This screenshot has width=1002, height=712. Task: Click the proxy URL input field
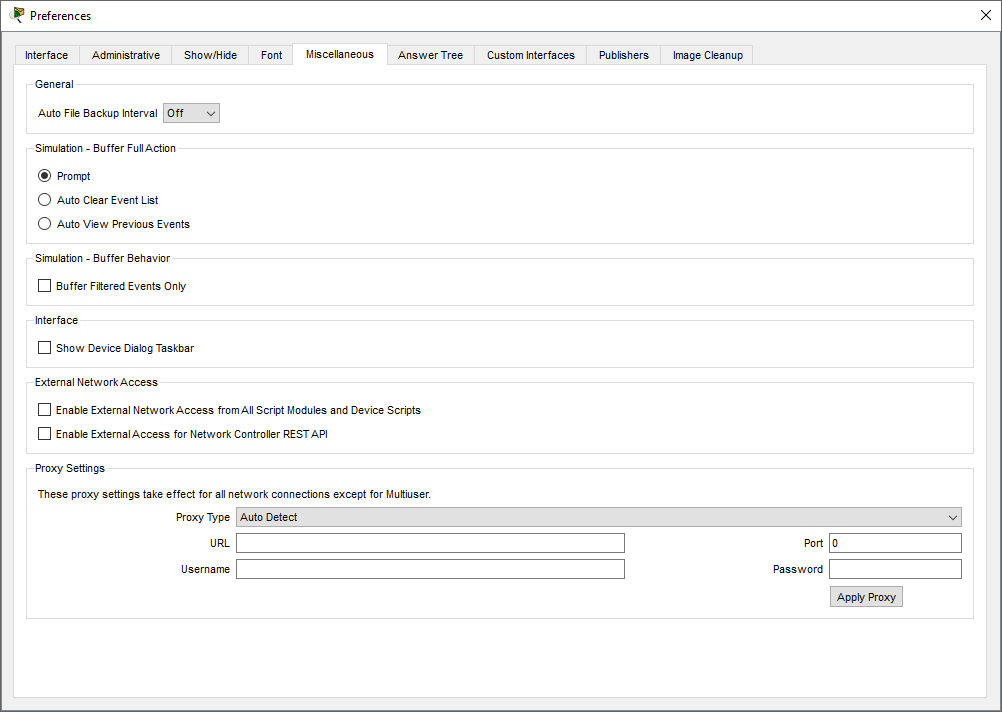[x=430, y=543]
